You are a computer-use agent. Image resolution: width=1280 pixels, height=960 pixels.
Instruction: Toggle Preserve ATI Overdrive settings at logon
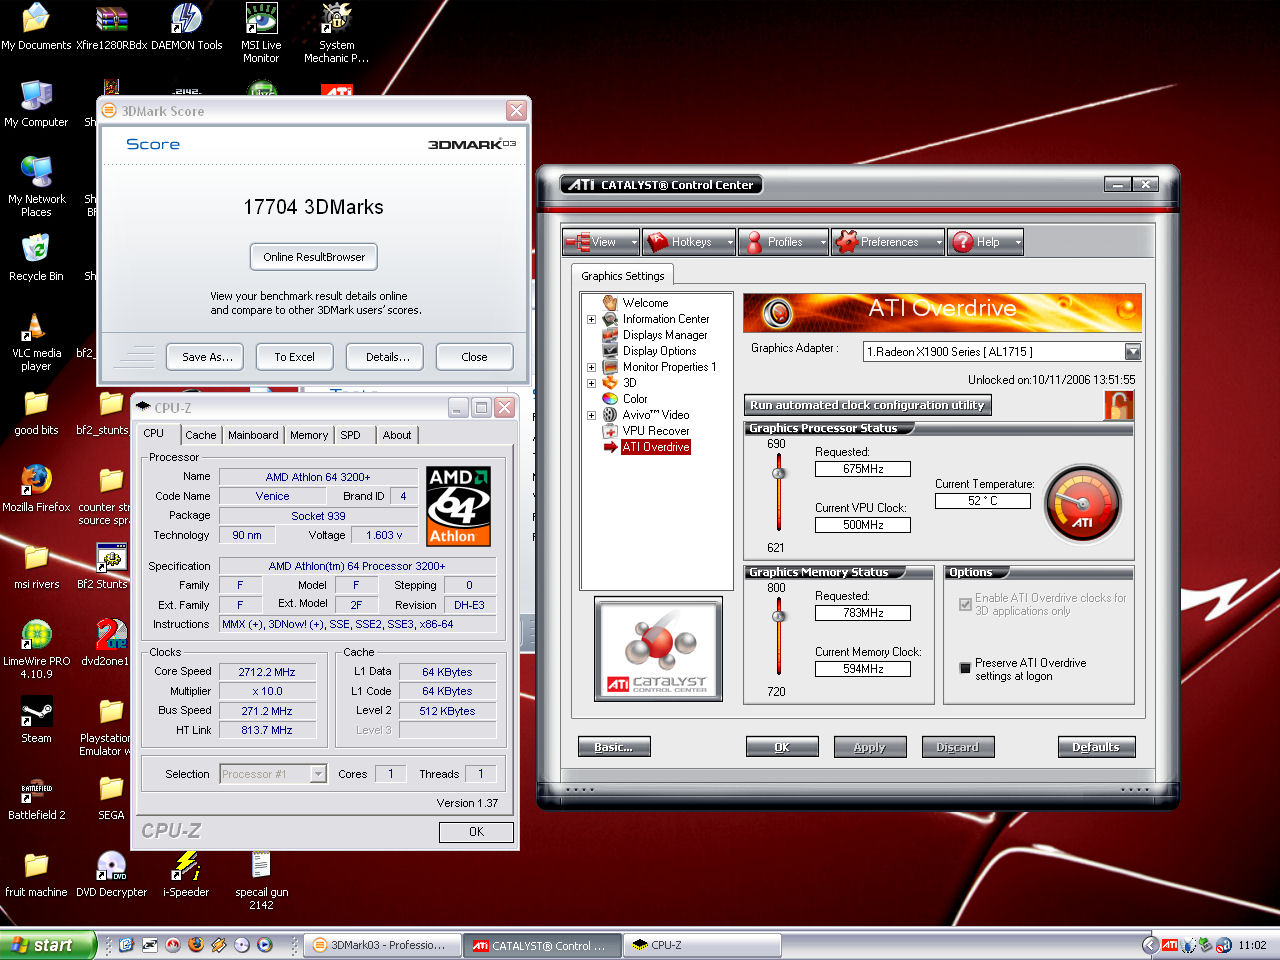click(965, 668)
